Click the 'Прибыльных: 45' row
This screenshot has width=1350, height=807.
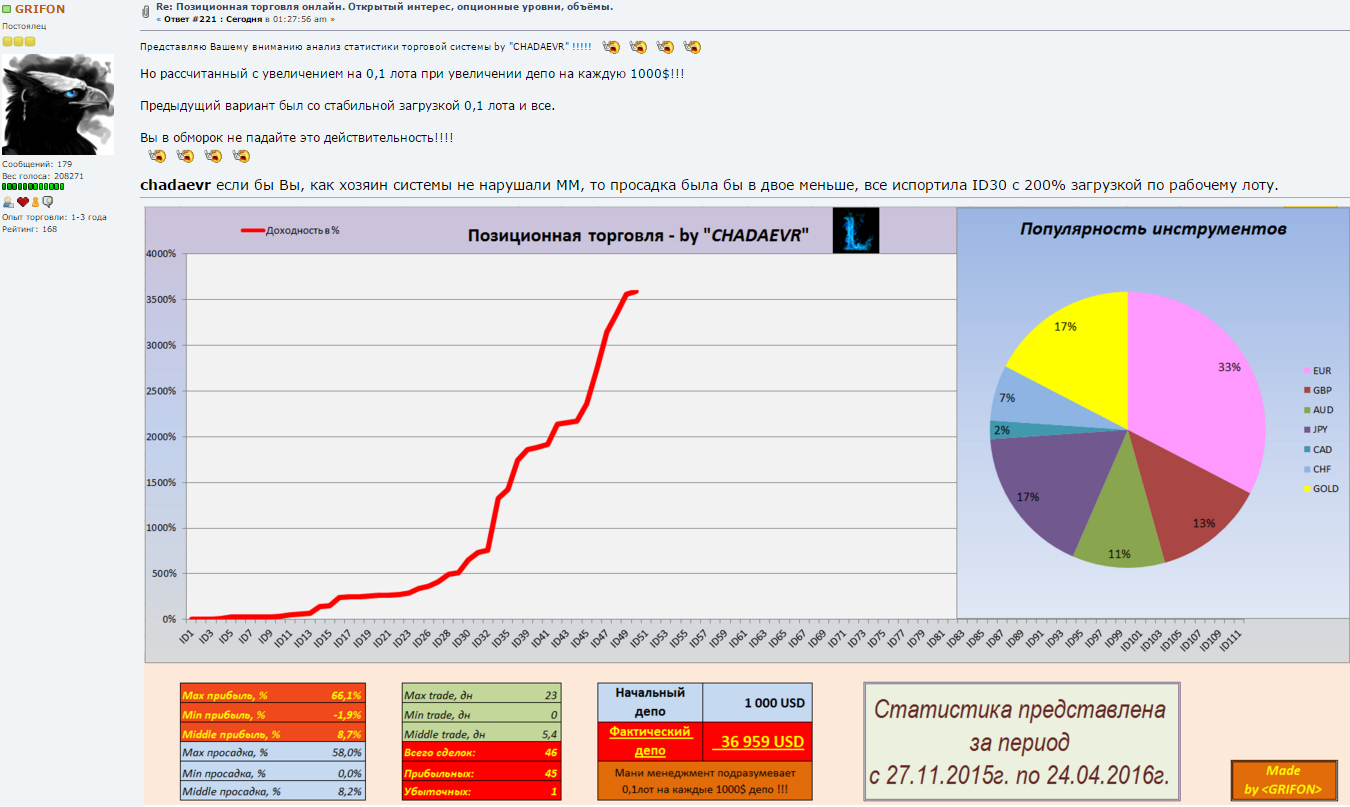tap(481, 772)
